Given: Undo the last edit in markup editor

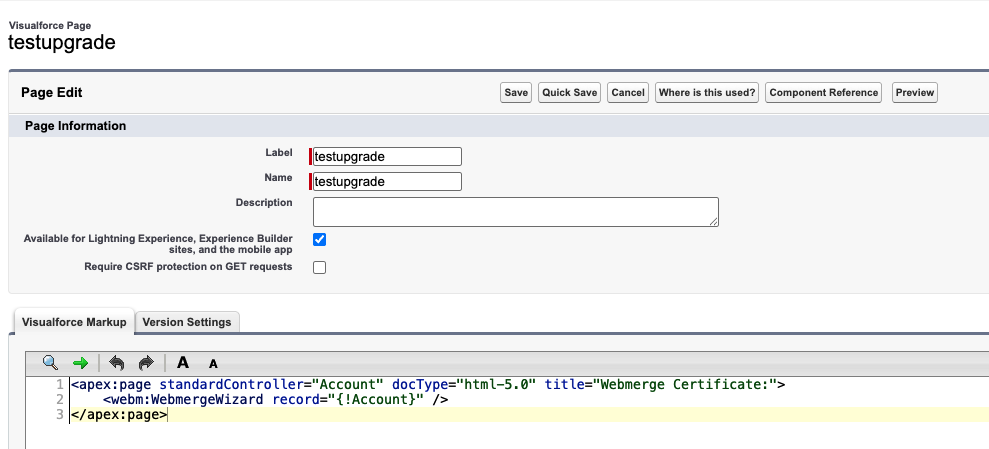Looking at the screenshot, I should tap(117, 362).
